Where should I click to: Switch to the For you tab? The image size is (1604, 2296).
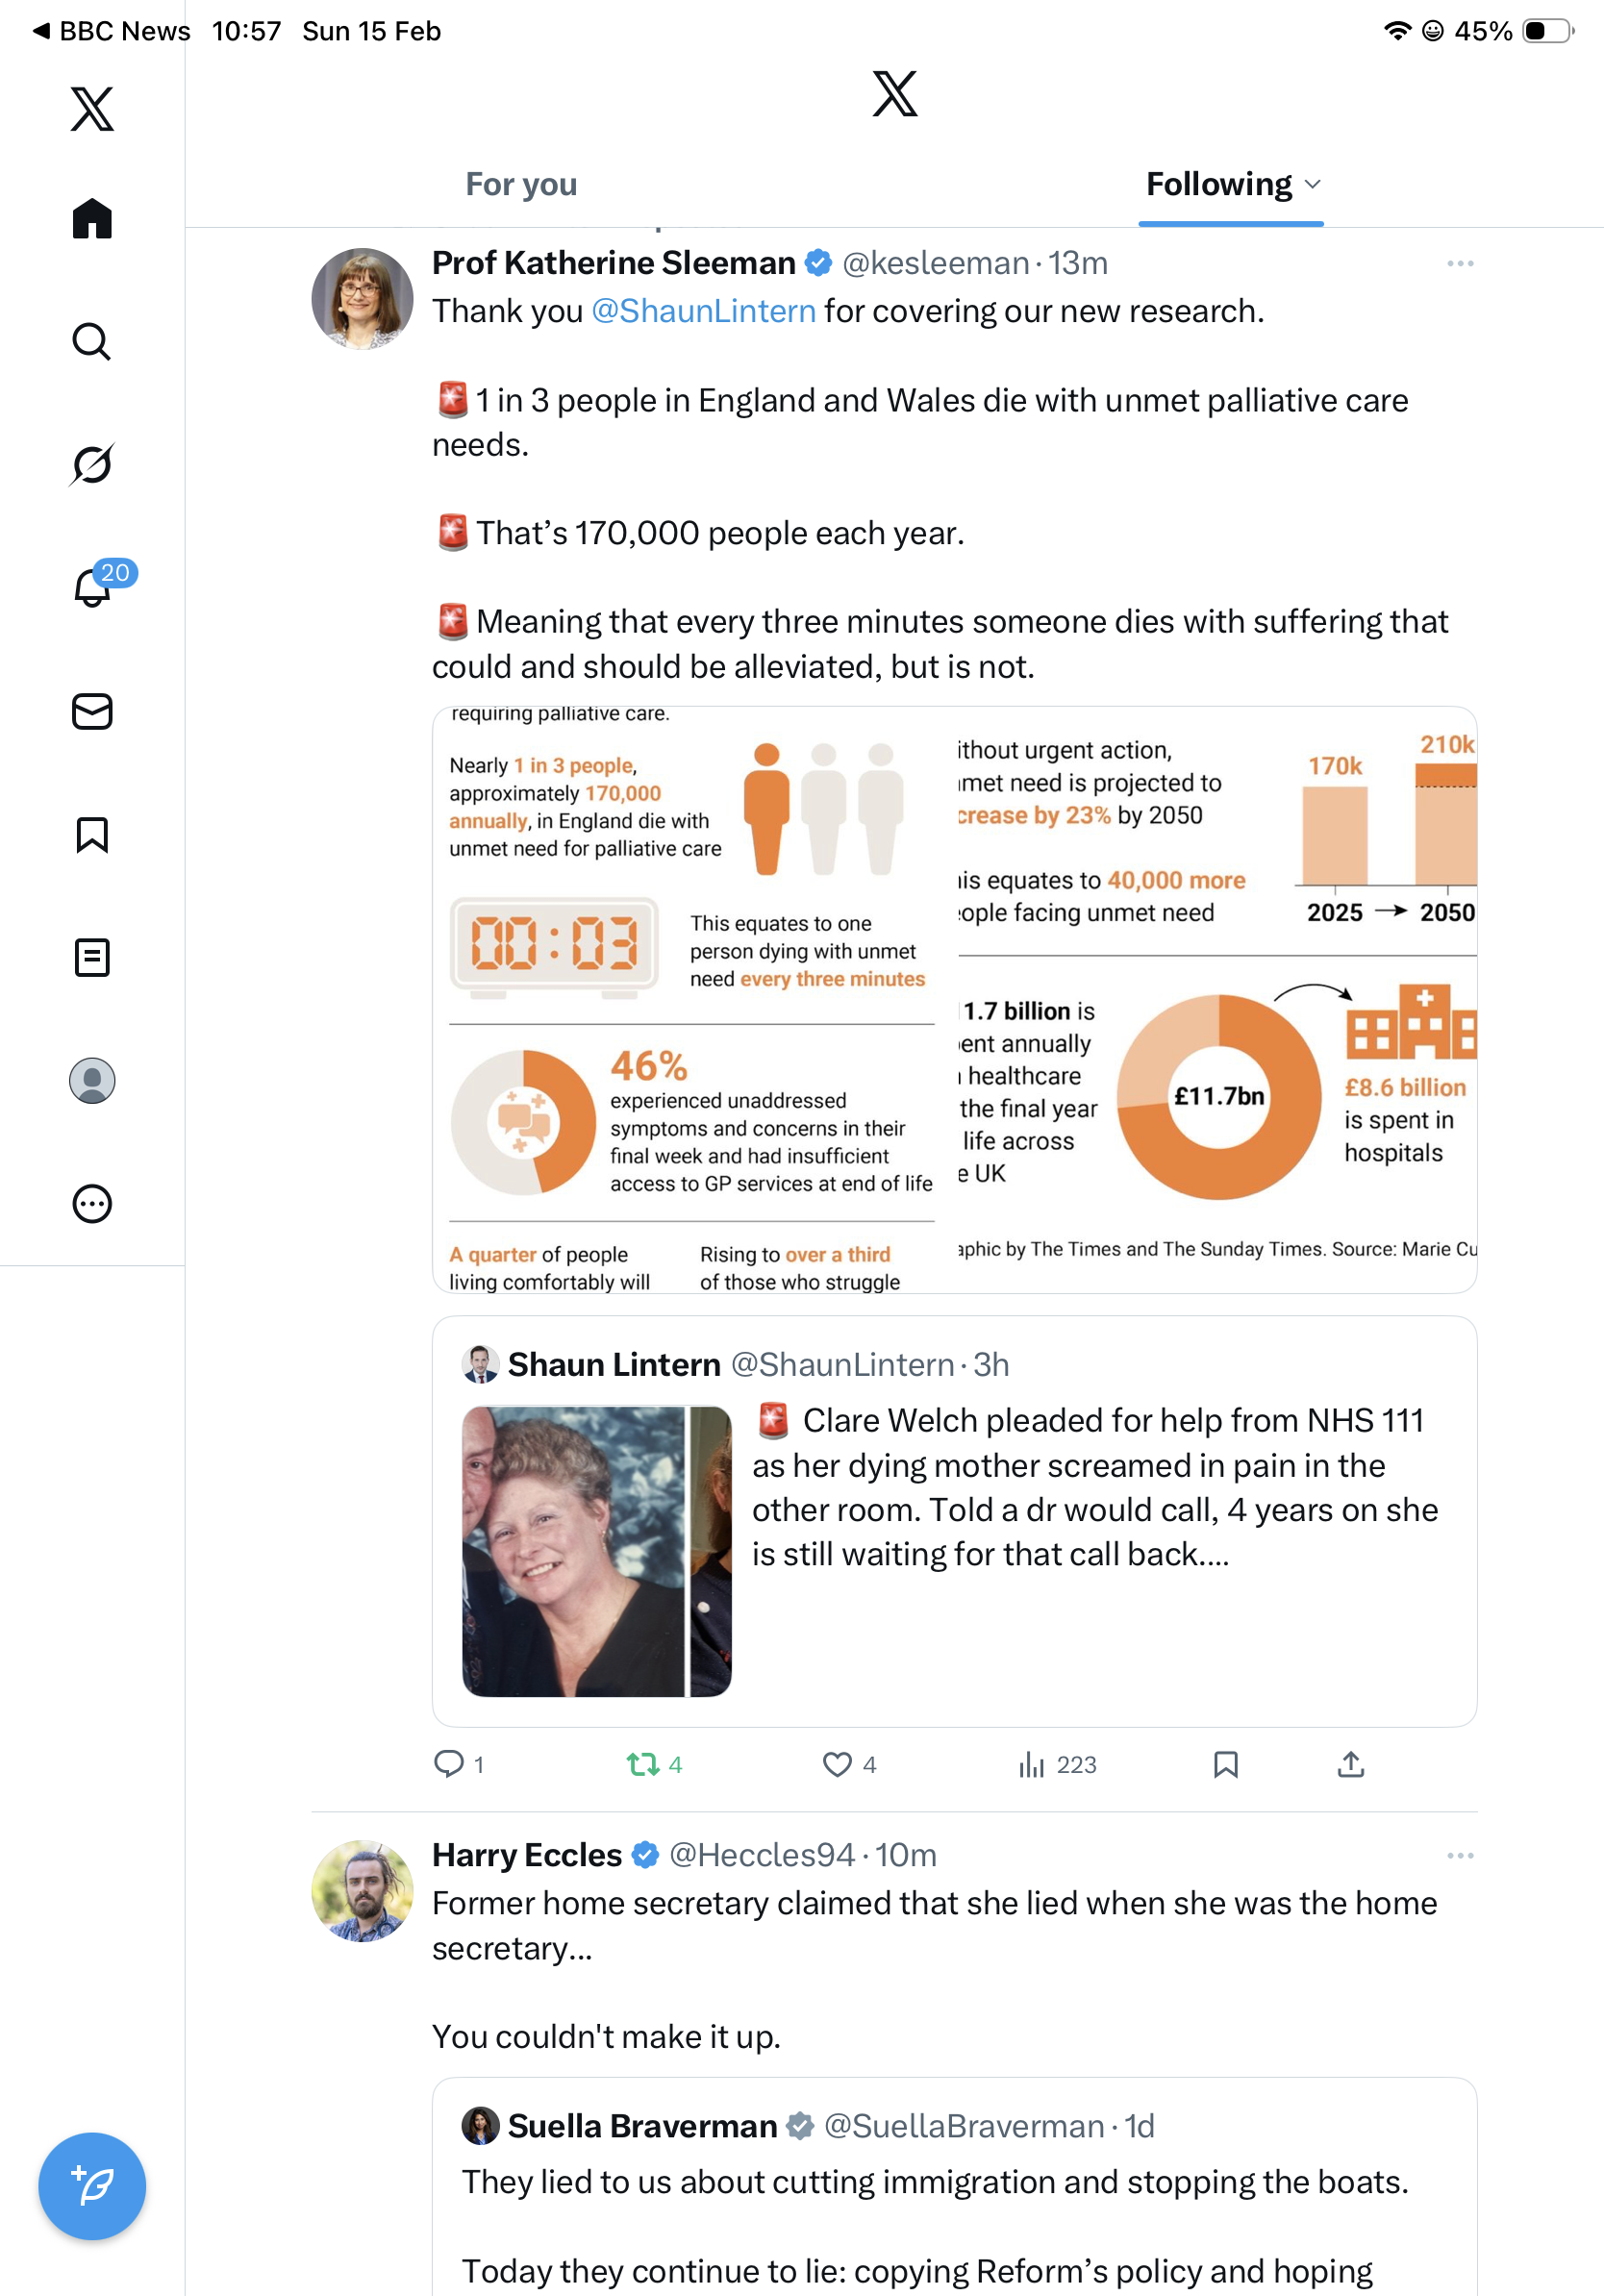pos(521,184)
